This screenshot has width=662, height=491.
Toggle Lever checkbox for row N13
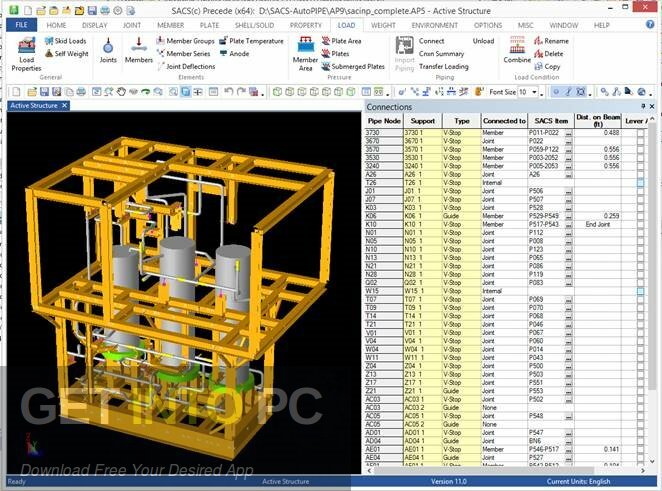coord(641,258)
